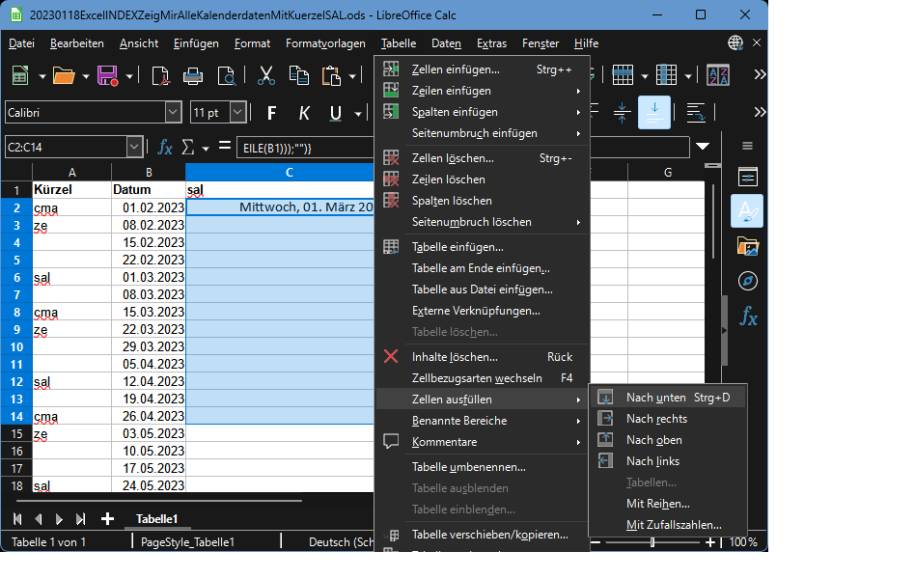Open the font size dropdown
Screen dimensions: 915x579
pos(237,112)
